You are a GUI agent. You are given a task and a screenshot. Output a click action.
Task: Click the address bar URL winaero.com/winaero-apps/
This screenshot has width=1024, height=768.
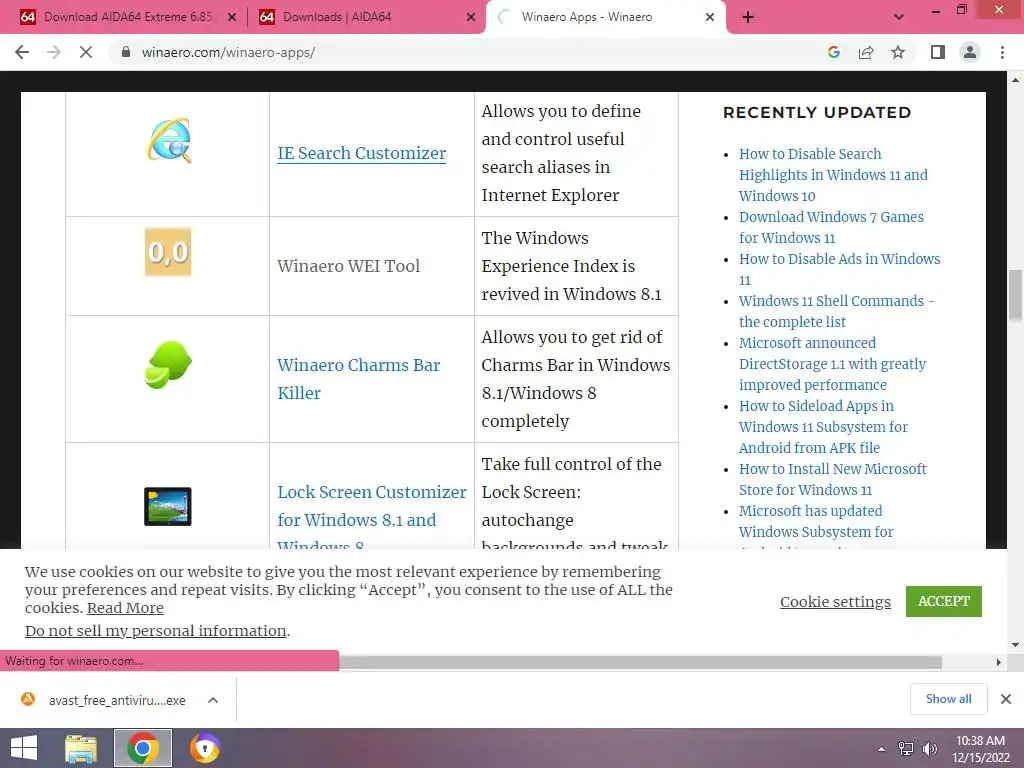228,52
